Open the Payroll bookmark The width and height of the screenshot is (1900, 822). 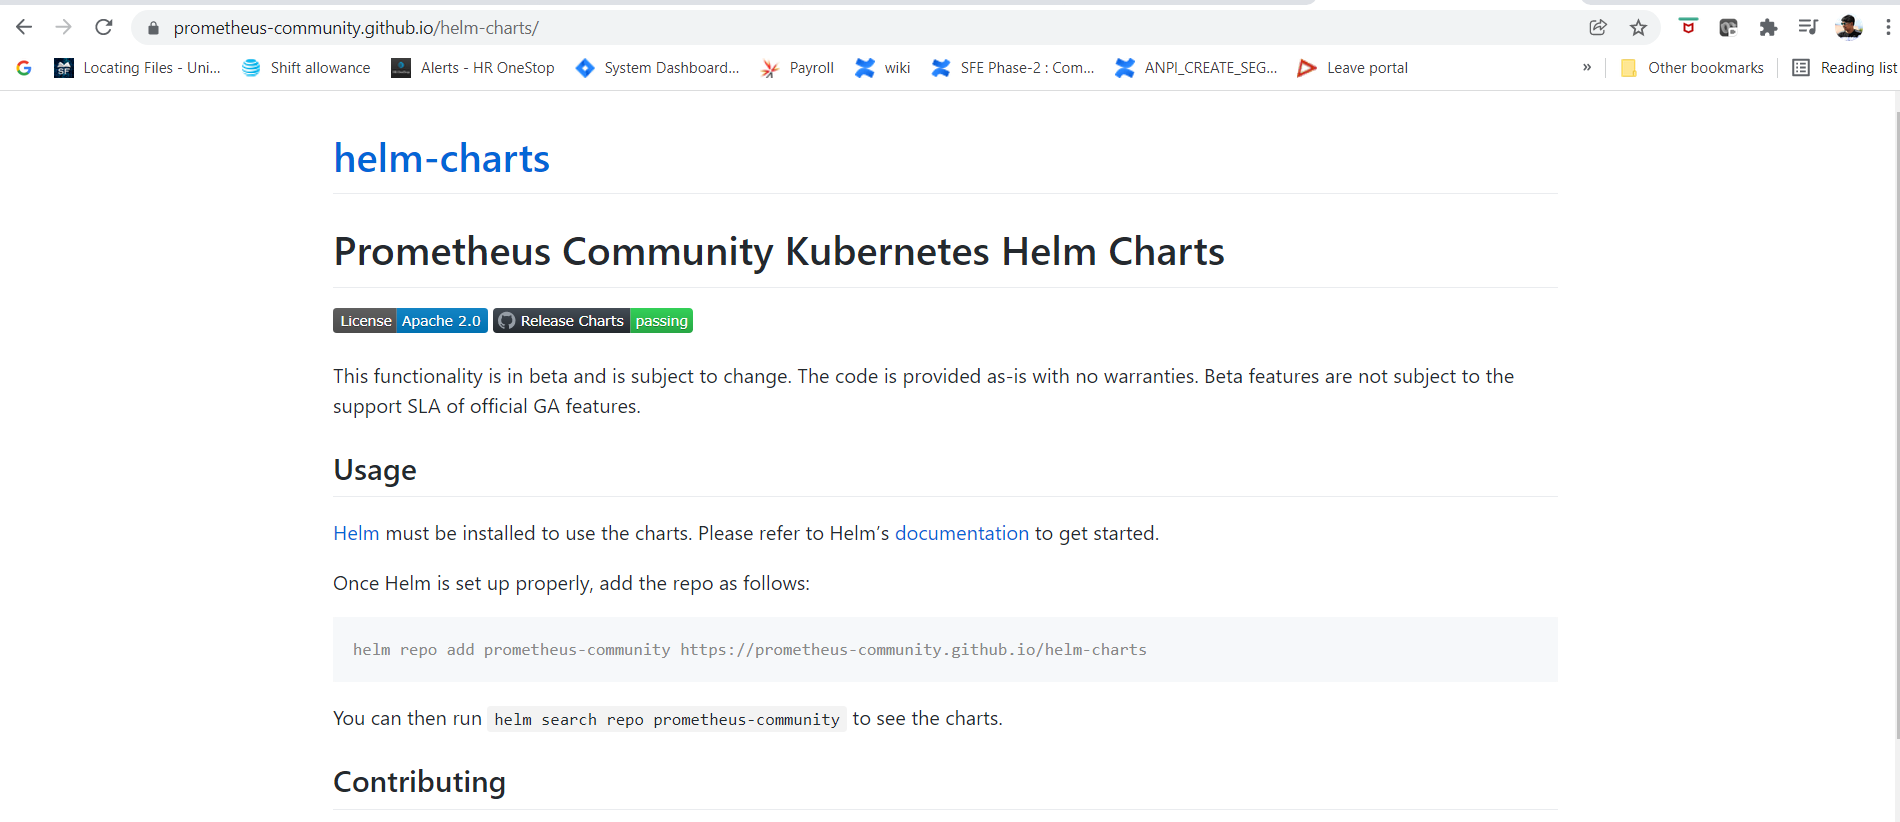pyautogui.click(x=797, y=68)
